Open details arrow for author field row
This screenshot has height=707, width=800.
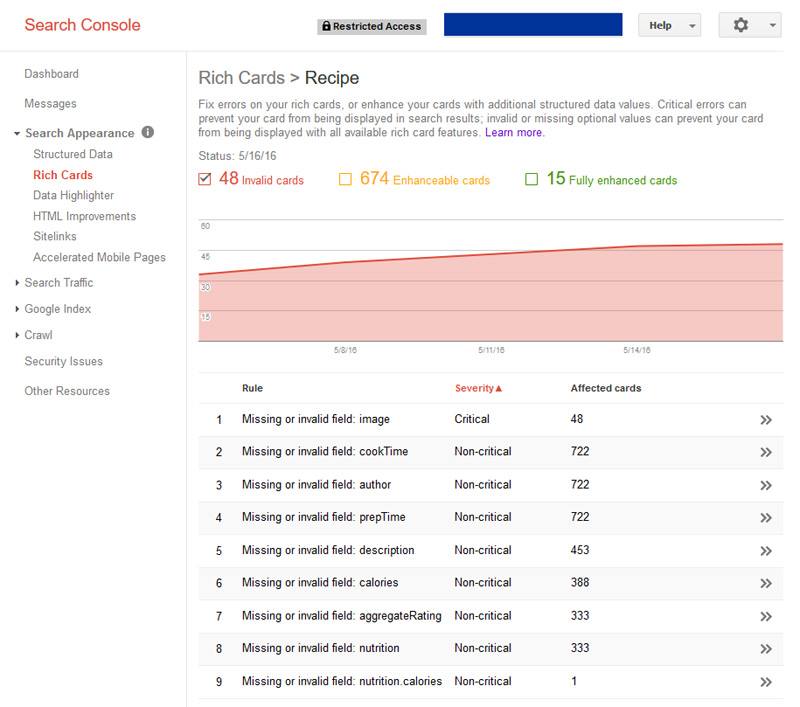tap(766, 485)
